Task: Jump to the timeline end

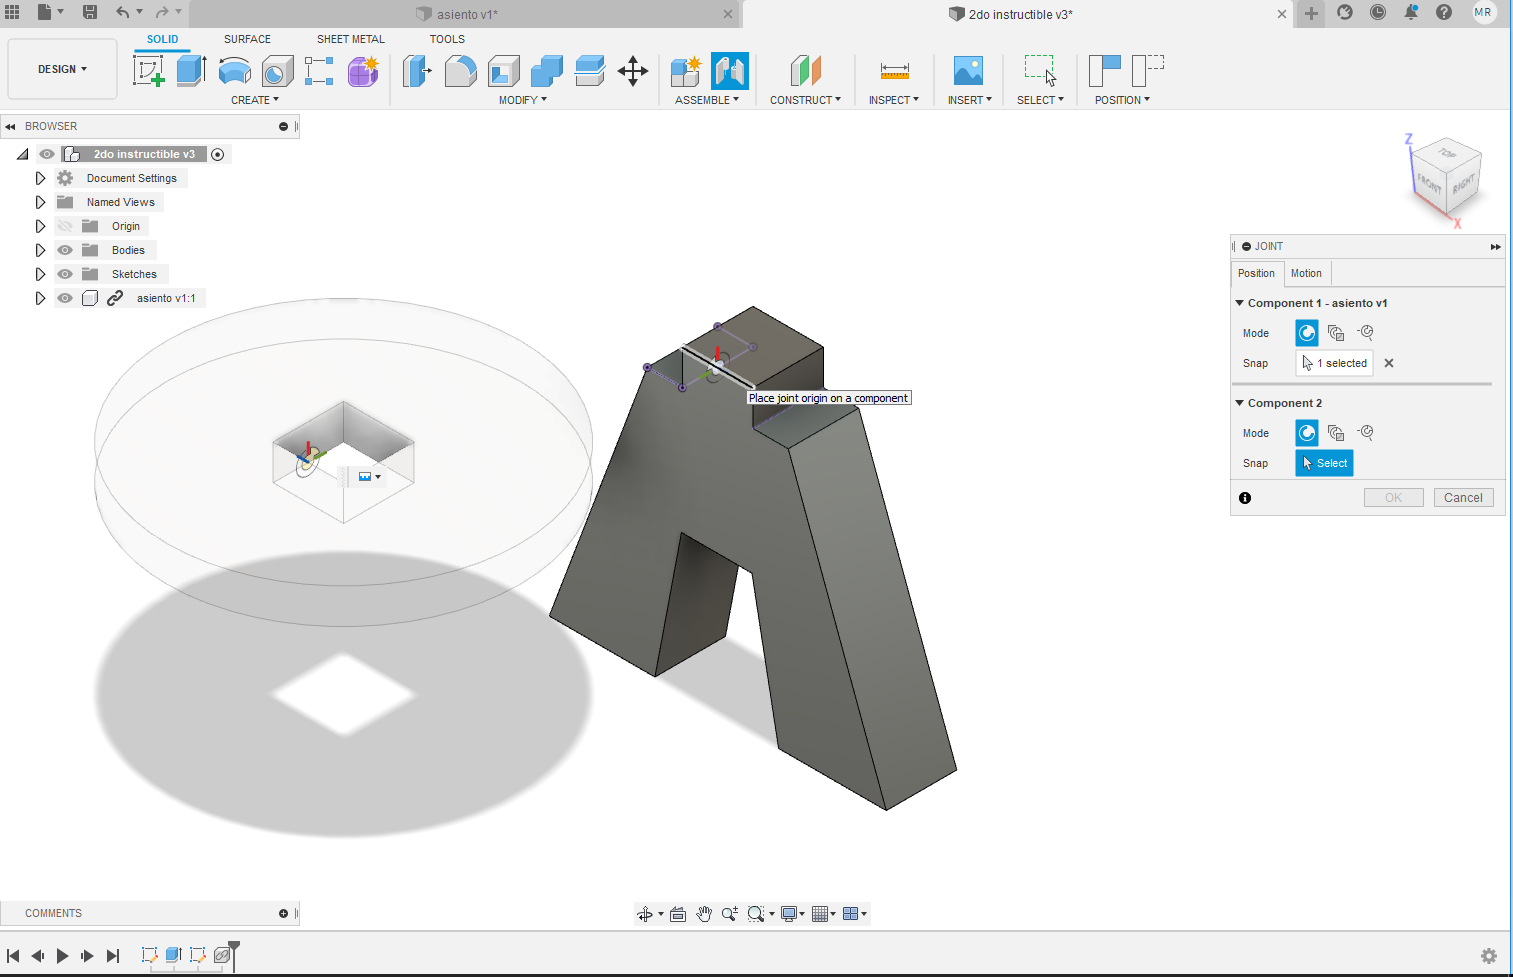Action: point(113,956)
